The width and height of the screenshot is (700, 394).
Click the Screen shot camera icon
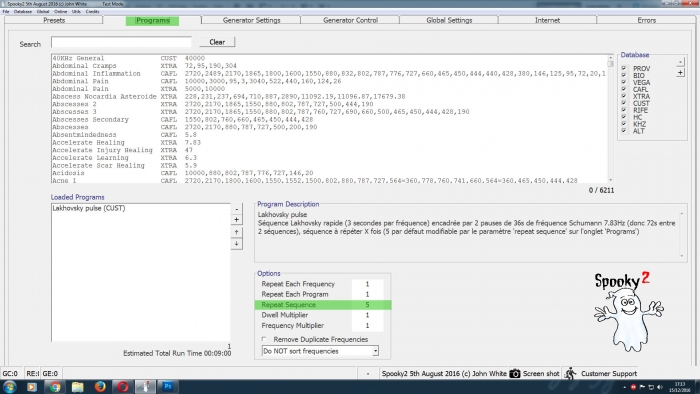click(x=515, y=373)
